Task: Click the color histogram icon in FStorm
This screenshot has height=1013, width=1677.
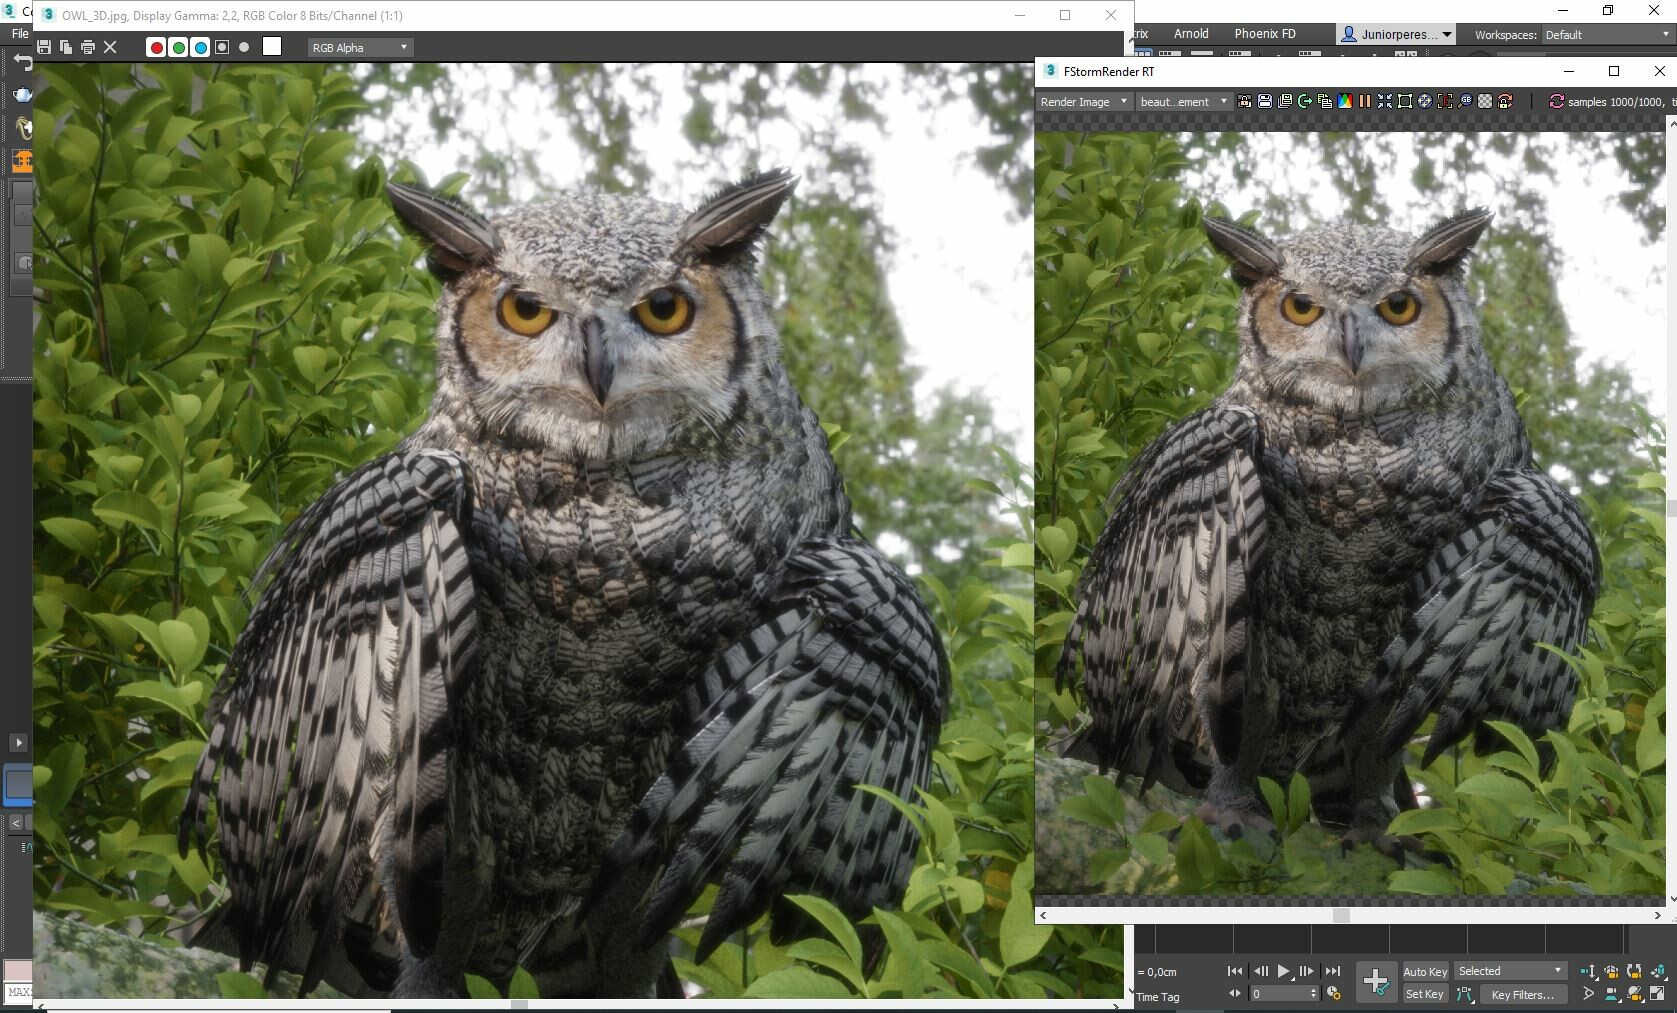Action: [x=1345, y=101]
